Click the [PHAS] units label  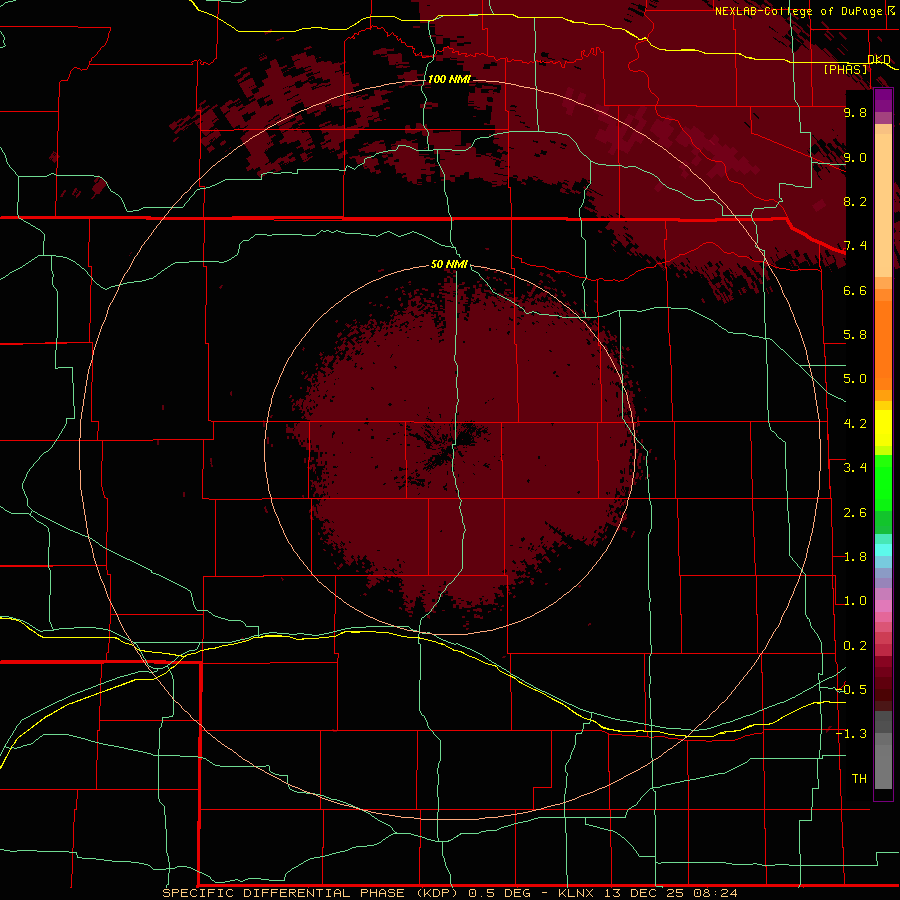click(845, 69)
